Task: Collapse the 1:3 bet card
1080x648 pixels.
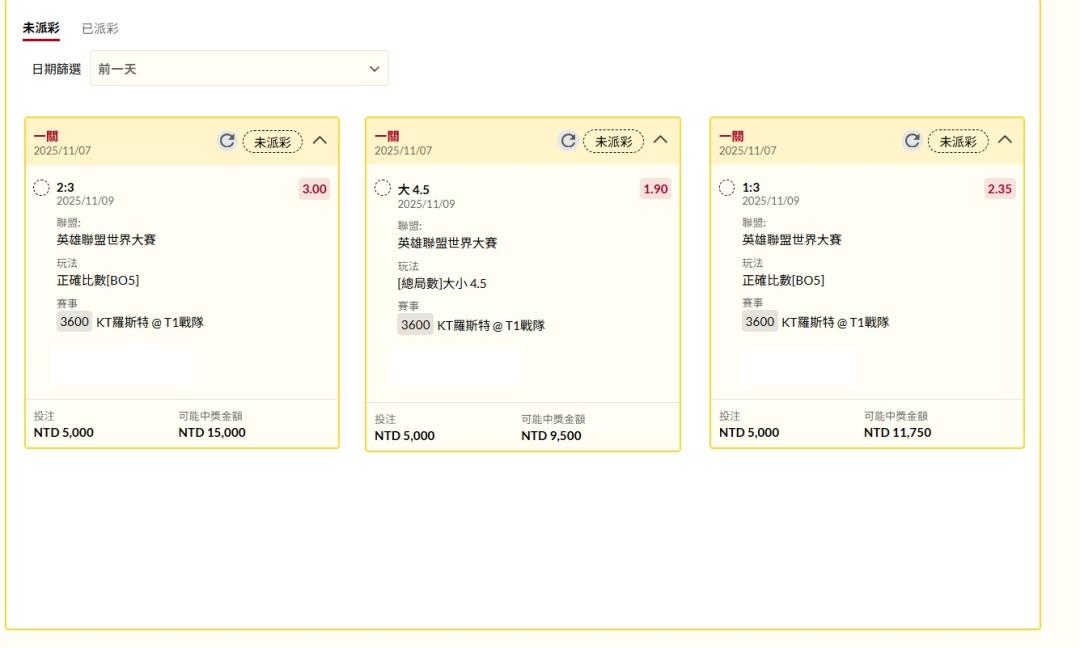Action: (1005, 141)
